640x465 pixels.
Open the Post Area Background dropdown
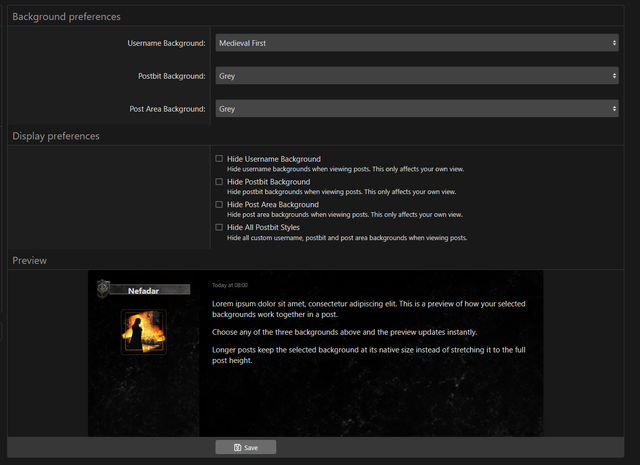coord(417,109)
